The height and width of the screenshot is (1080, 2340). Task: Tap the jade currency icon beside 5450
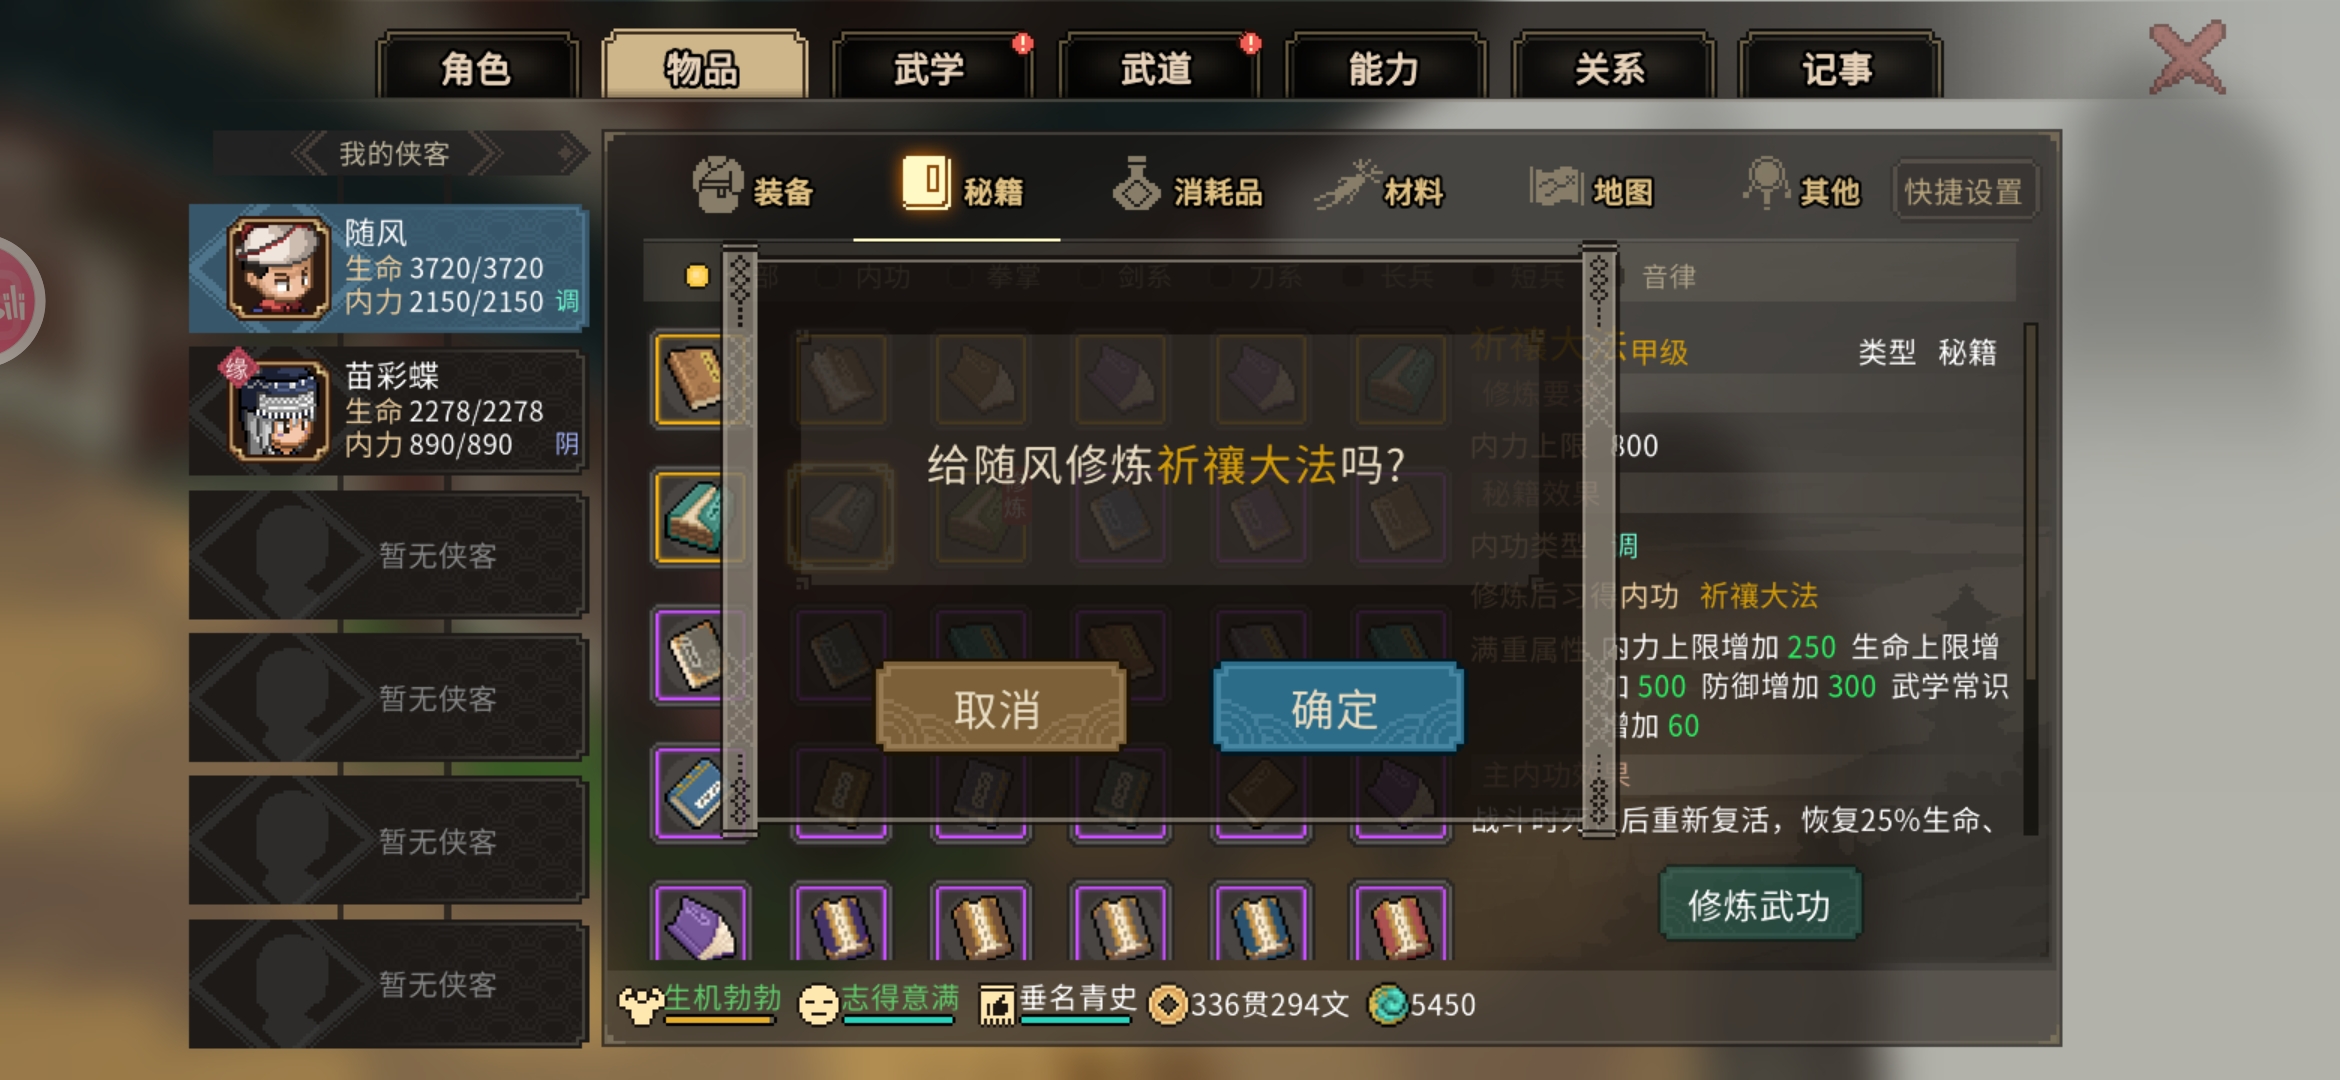coord(1387,1004)
